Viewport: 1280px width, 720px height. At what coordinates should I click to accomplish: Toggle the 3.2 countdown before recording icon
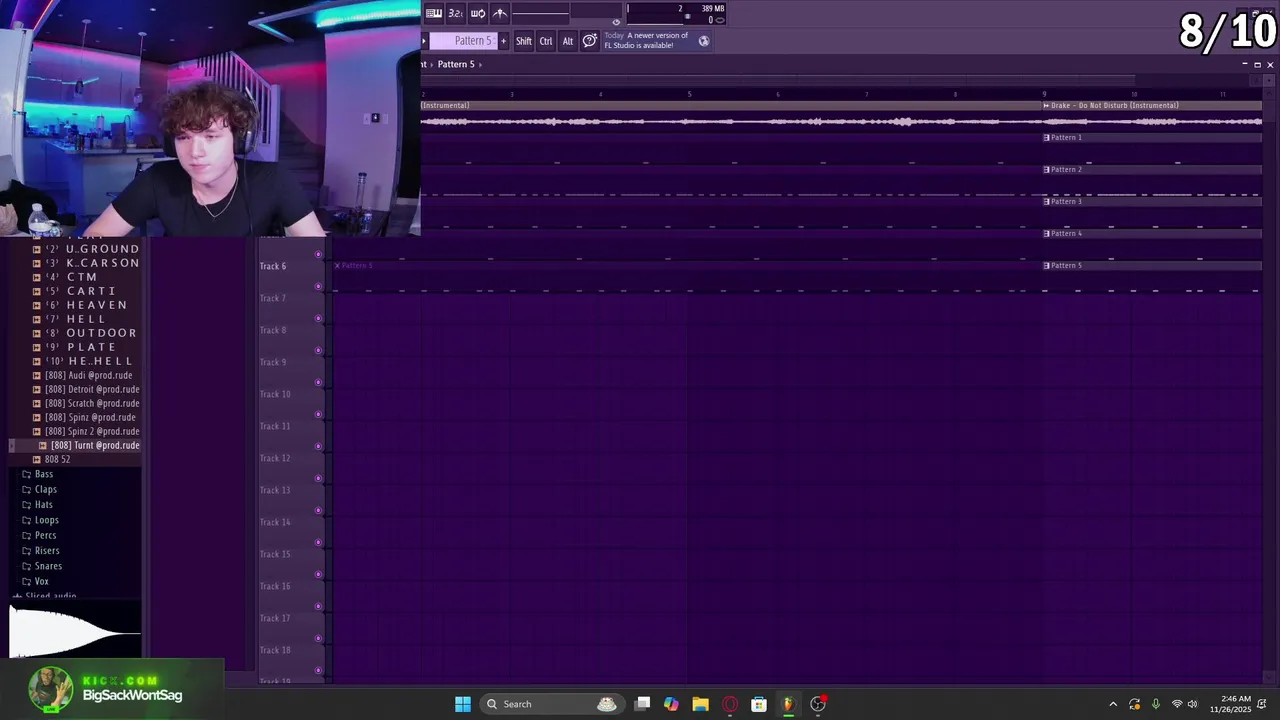click(455, 13)
